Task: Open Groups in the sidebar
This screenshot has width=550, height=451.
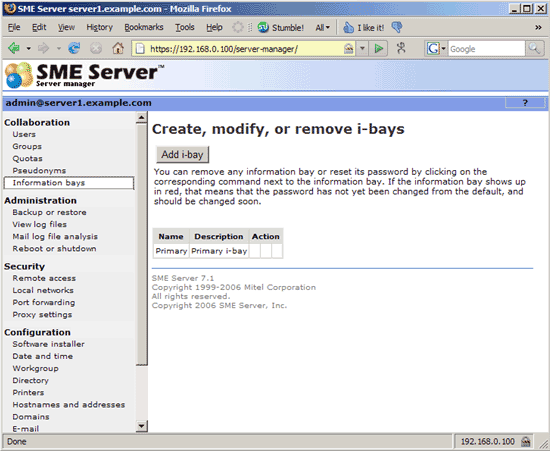Action: coord(27,147)
